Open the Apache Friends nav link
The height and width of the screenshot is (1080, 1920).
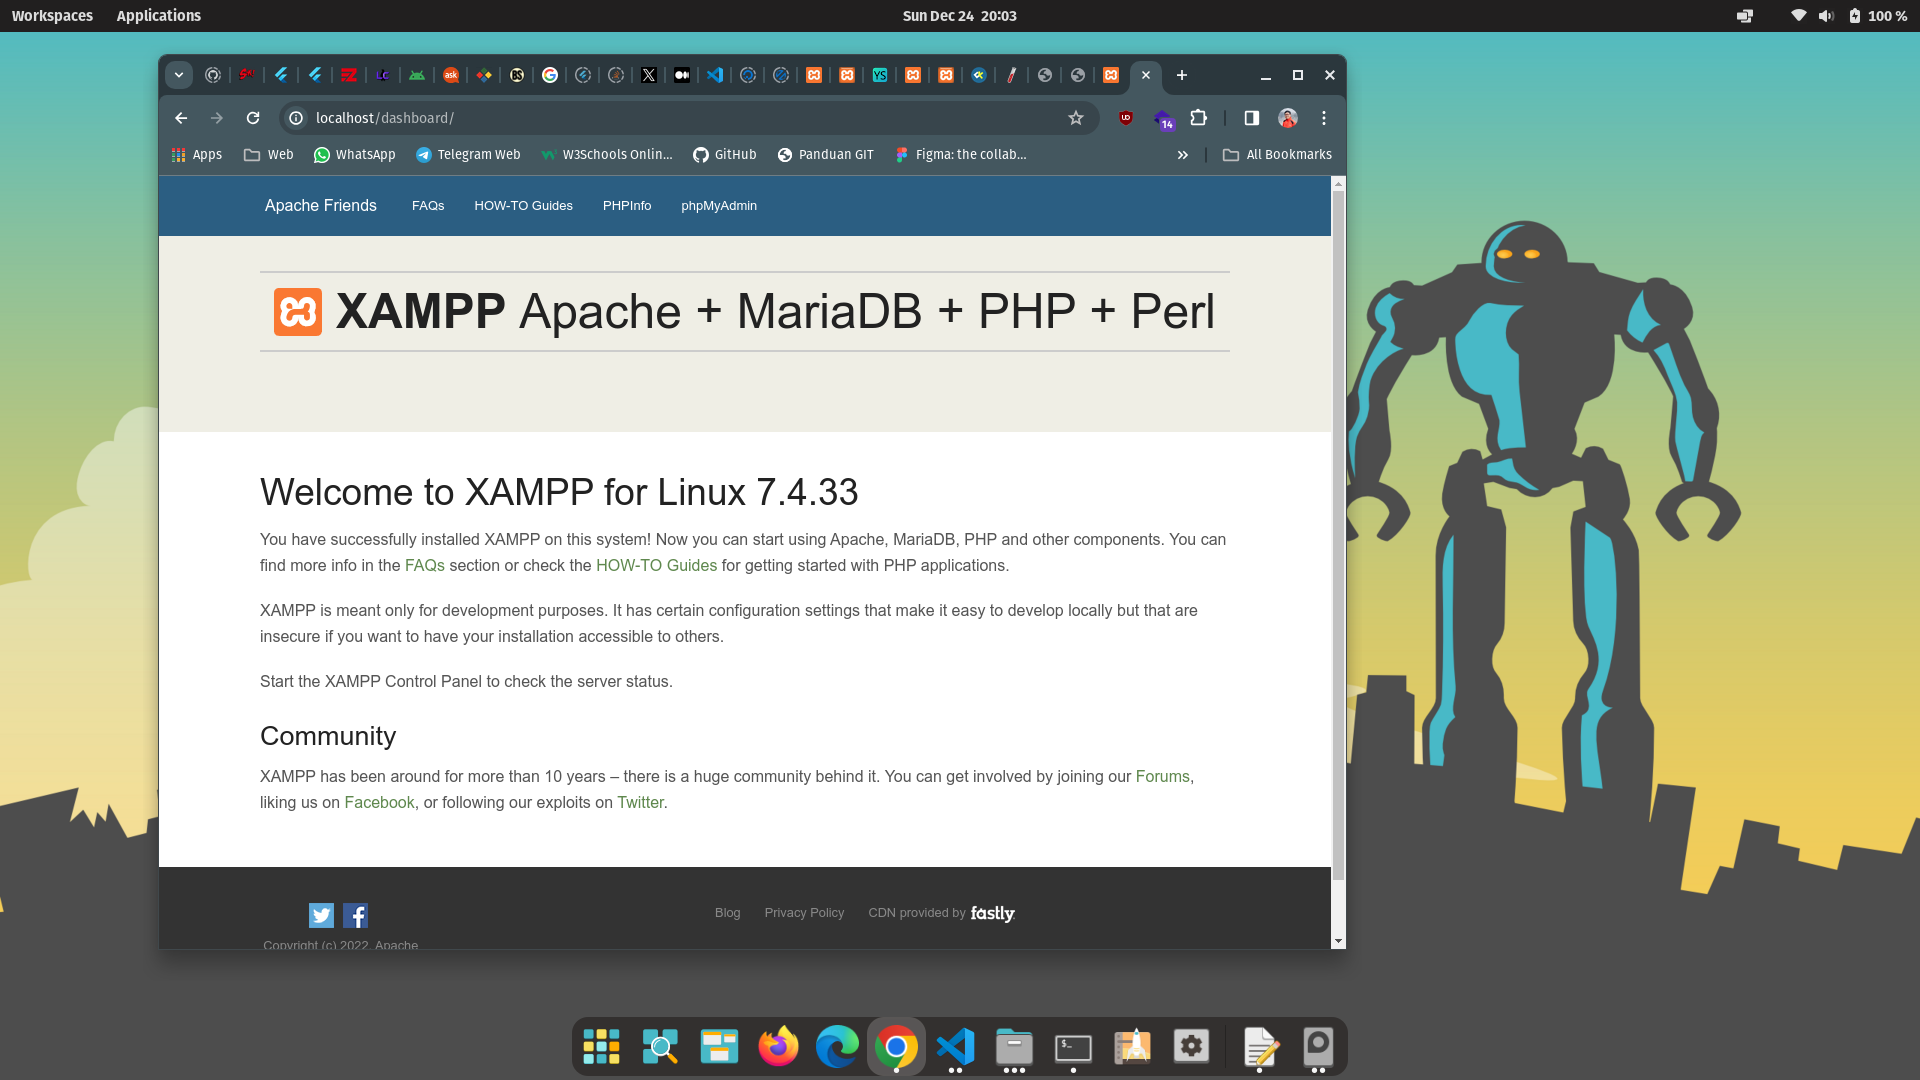[x=321, y=205]
